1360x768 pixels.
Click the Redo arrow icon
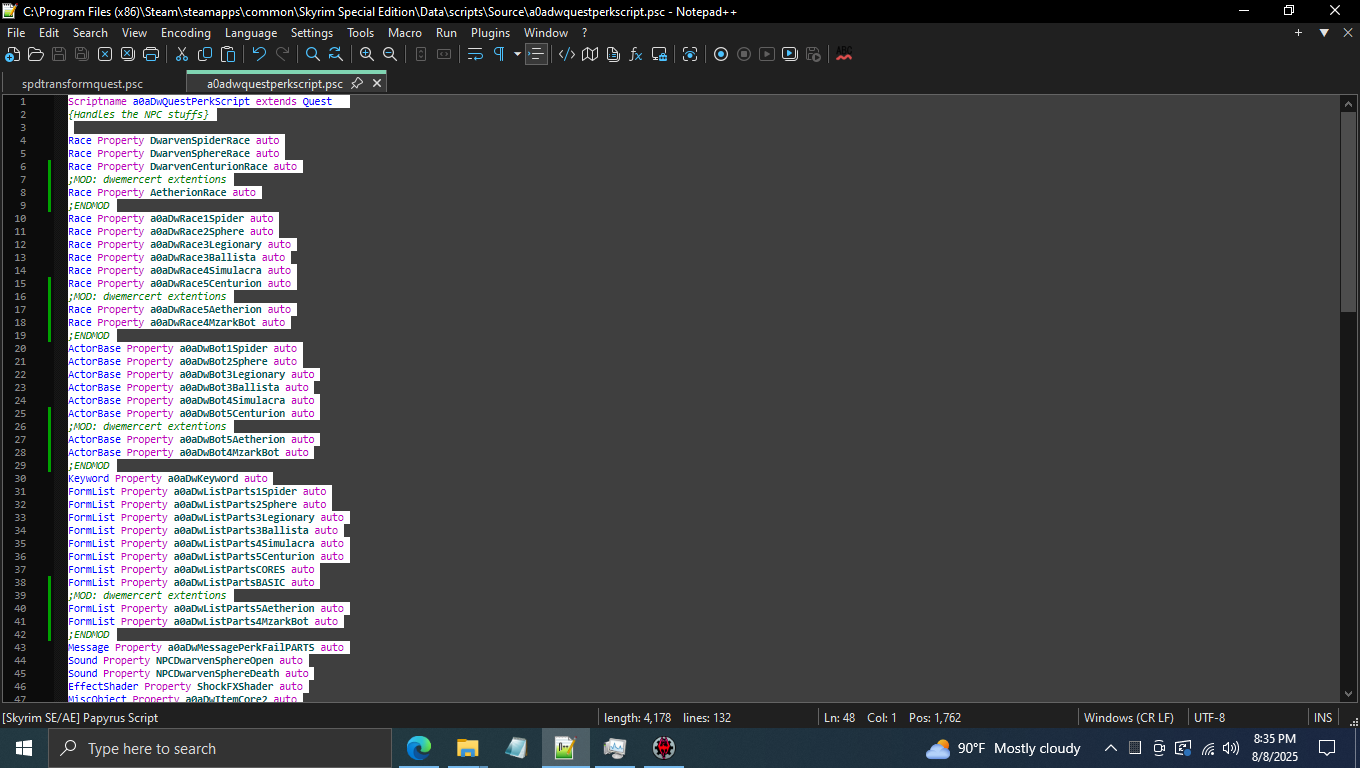click(x=282, y=54)
